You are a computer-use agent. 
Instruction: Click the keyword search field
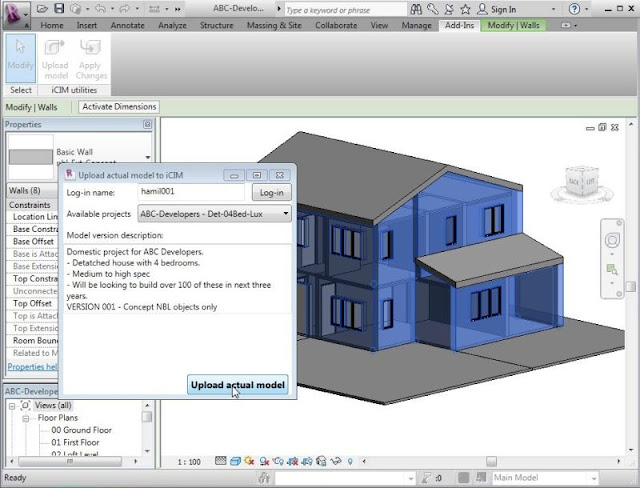(345, 10)
